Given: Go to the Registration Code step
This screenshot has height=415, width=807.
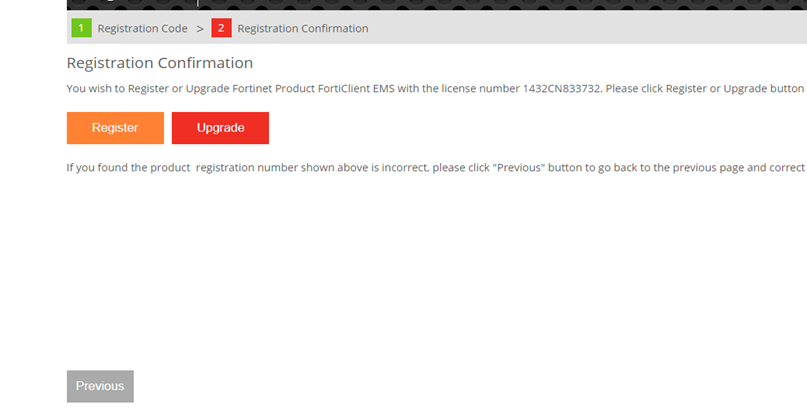Looking at the screenshot, I should 142,29.
